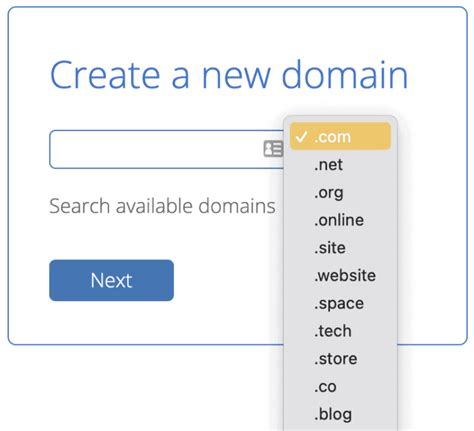Screen dimensions: 474x431
Task: Click the domain name input field
Action: [x=167, y=149]
